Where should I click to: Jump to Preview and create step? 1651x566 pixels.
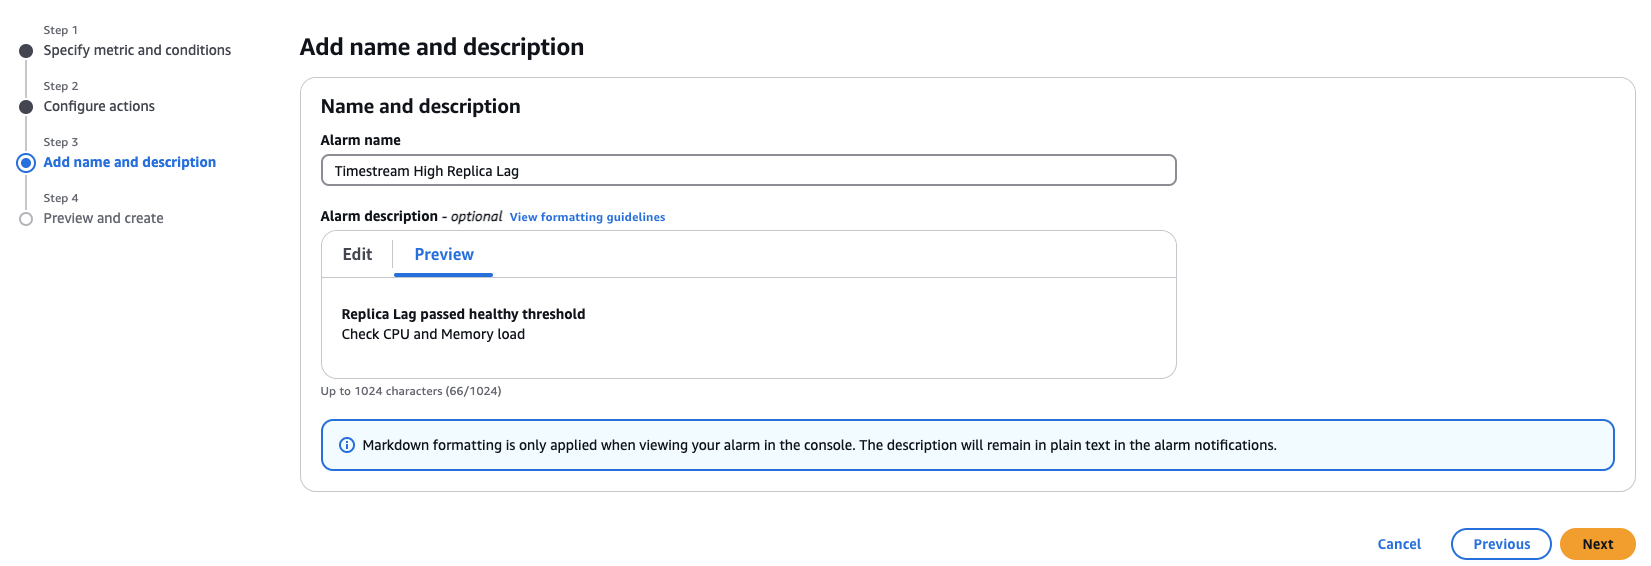point(103,218)
